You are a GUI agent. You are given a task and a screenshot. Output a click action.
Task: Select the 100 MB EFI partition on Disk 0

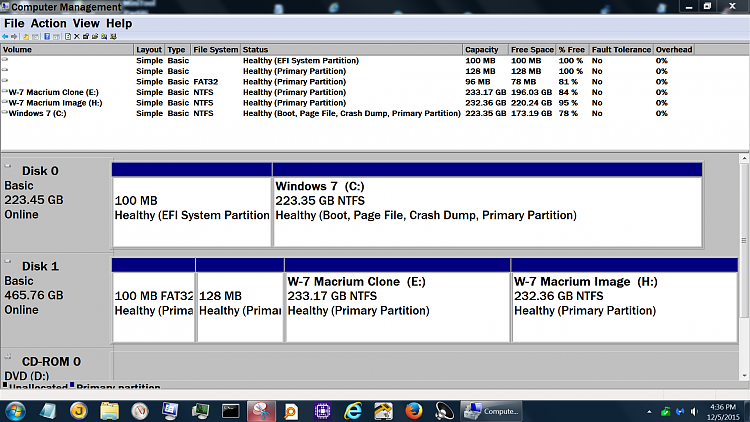(x=192, y=205)
